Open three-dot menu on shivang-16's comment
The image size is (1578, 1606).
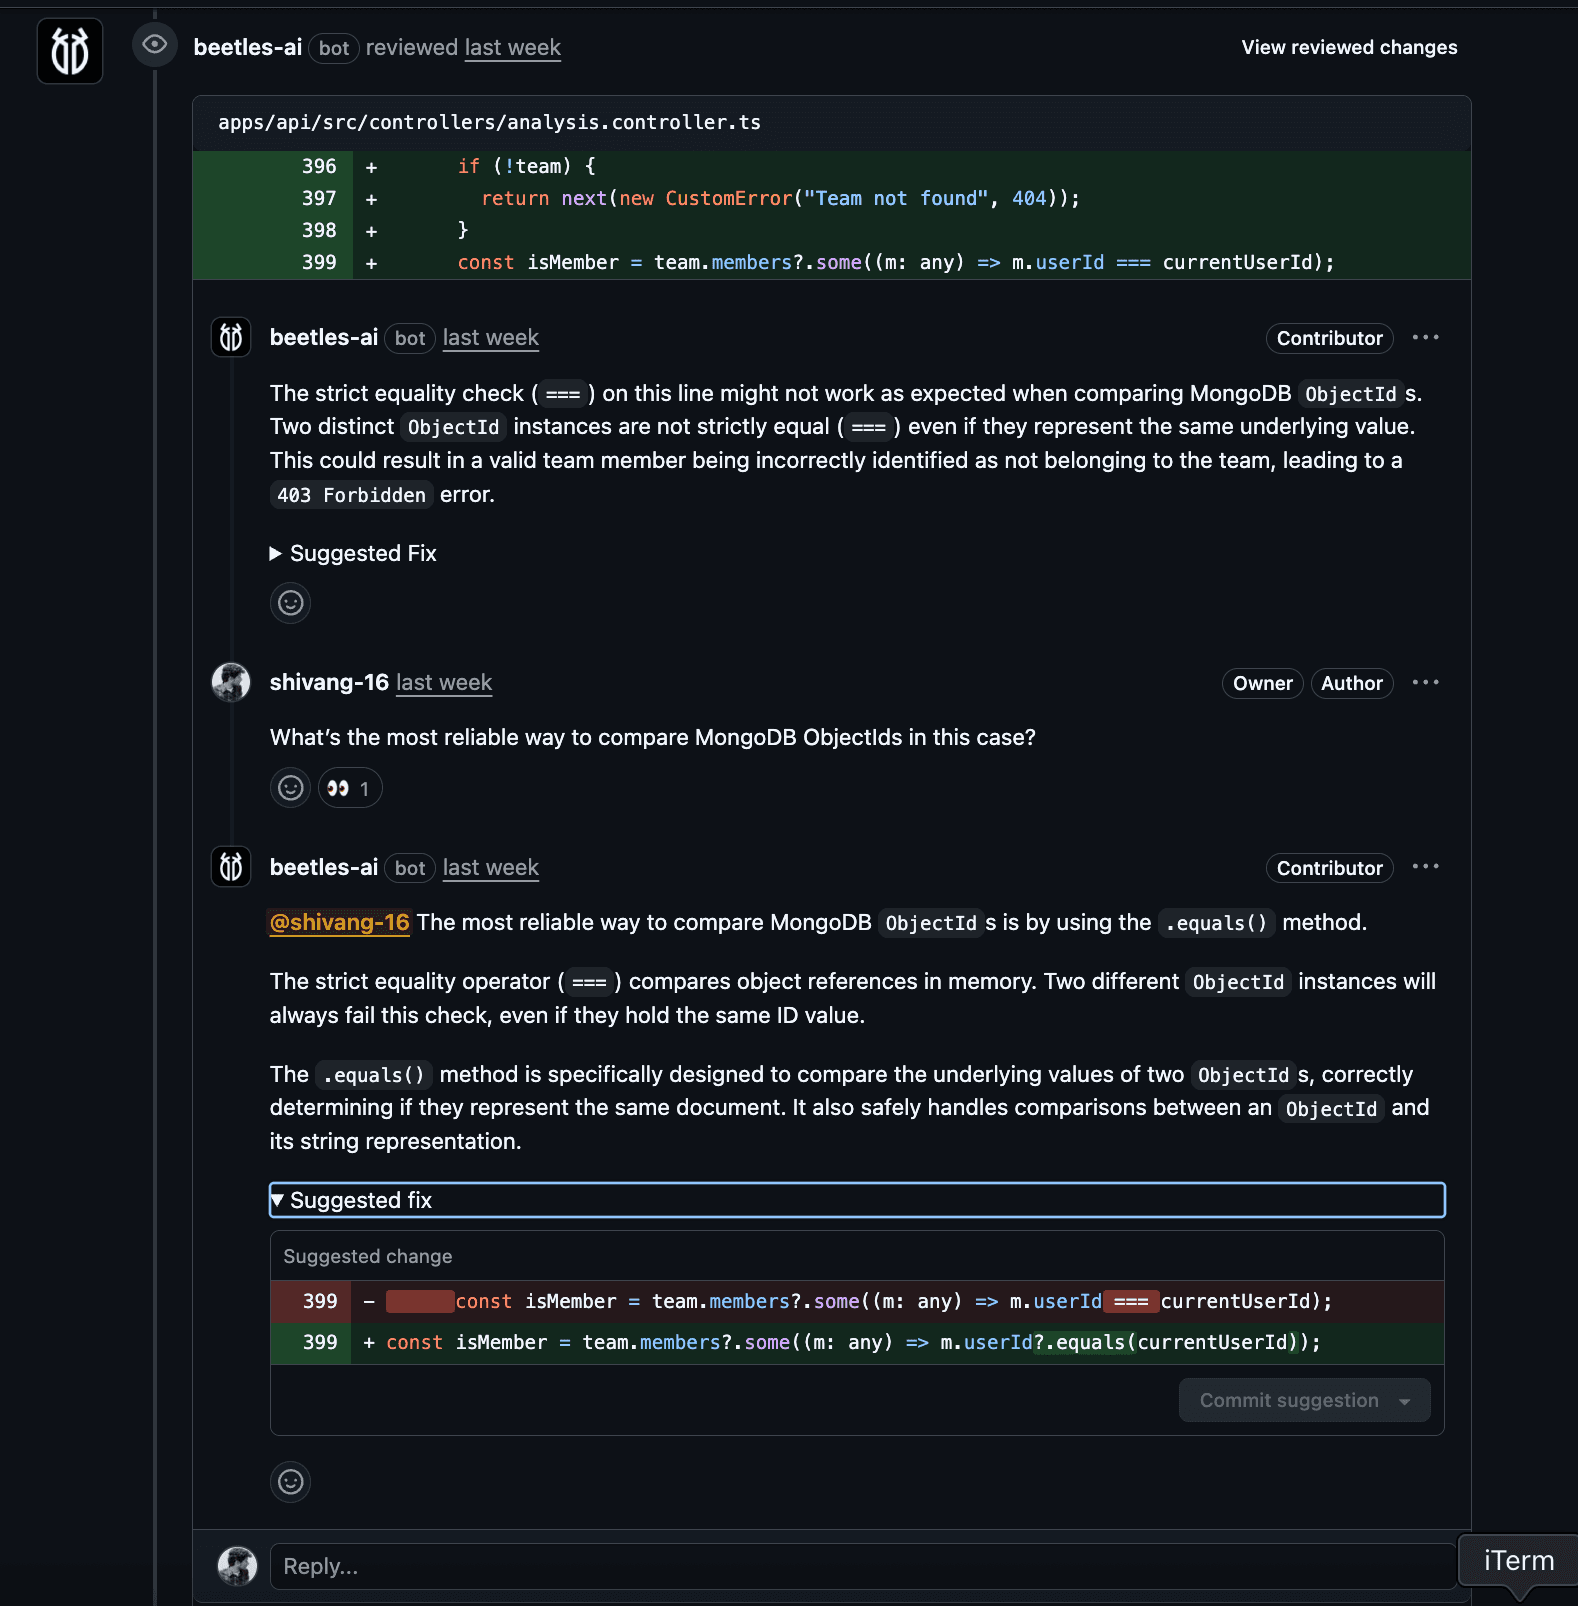point(1425,683)
